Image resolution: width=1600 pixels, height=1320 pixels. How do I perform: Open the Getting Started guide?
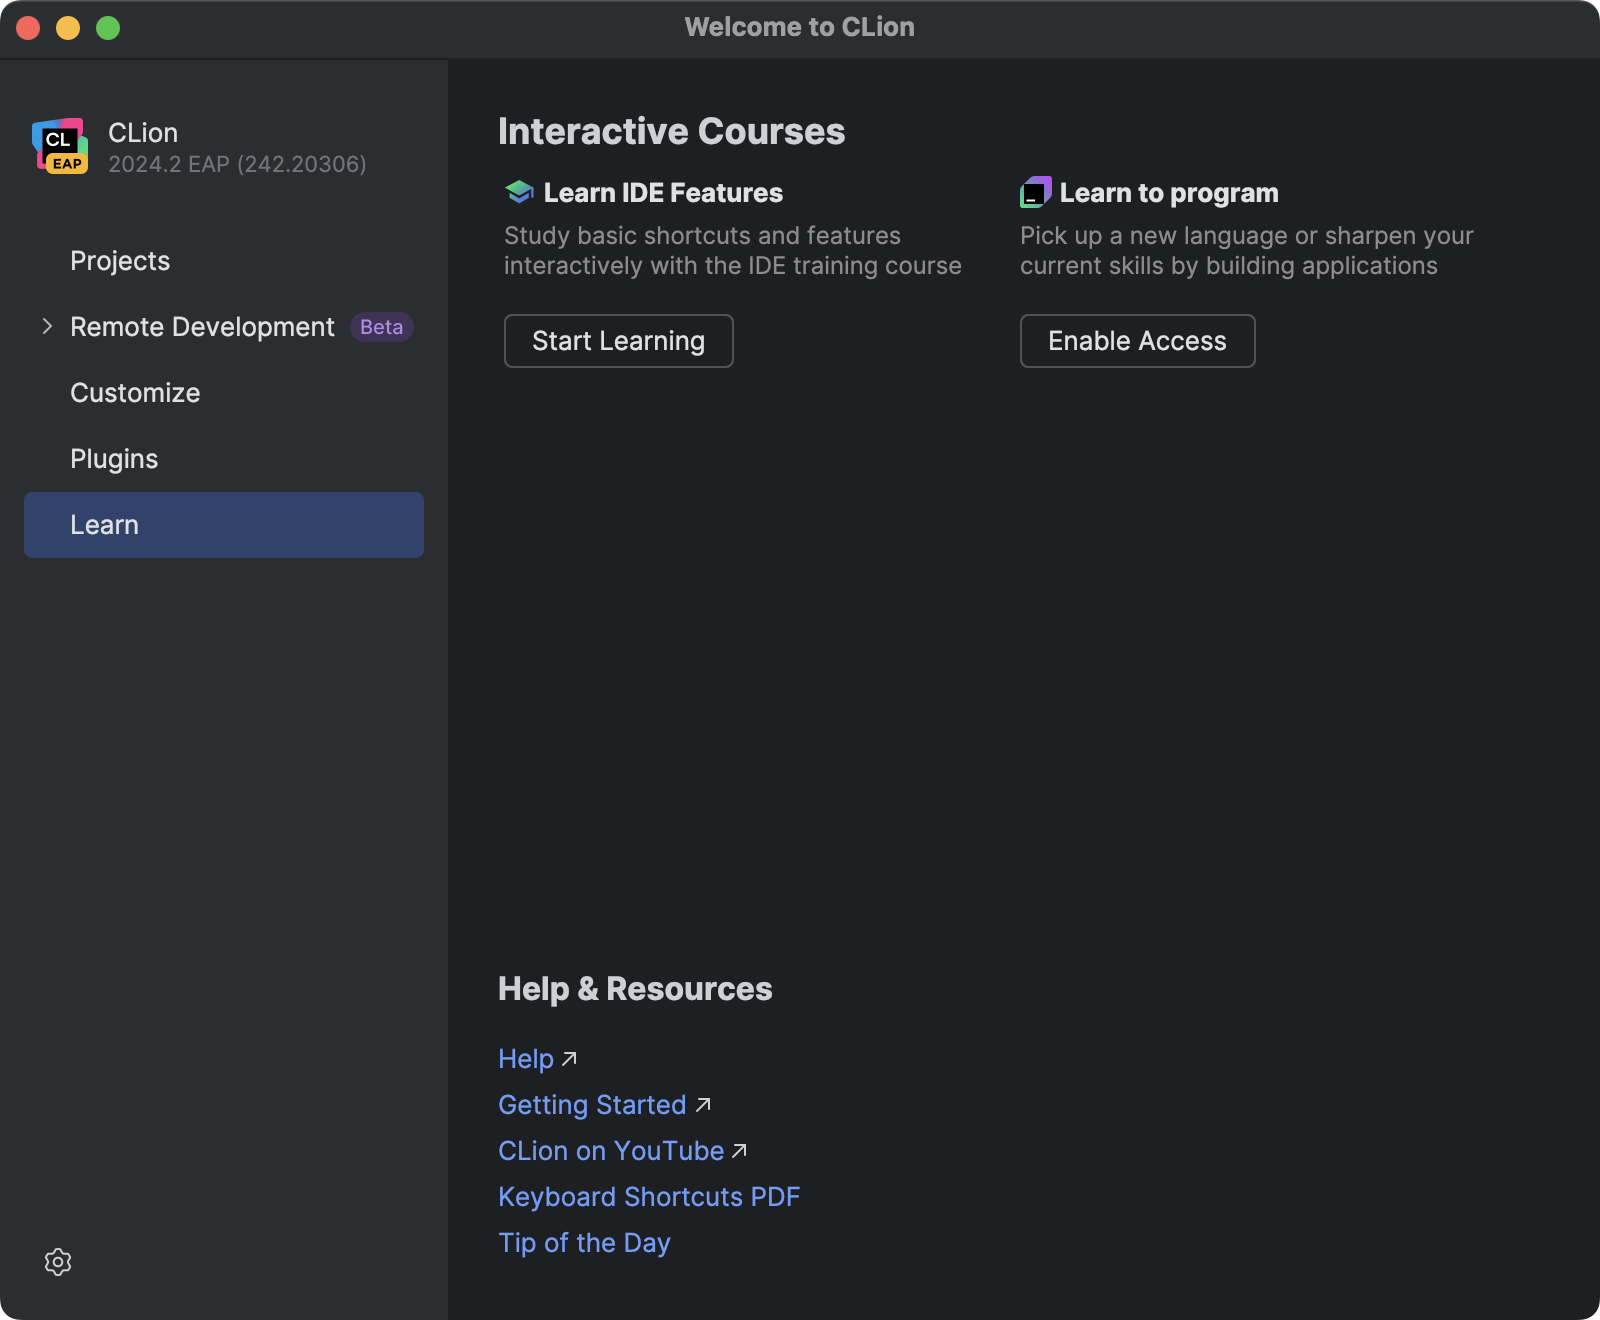[592, 1103]
